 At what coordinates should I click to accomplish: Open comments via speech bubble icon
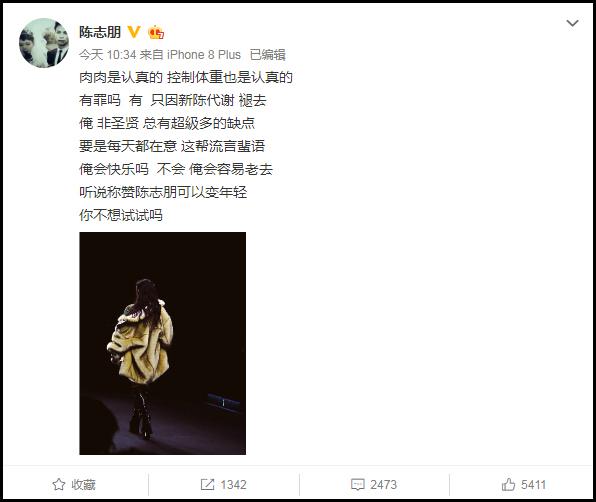[x=357, y=485]
